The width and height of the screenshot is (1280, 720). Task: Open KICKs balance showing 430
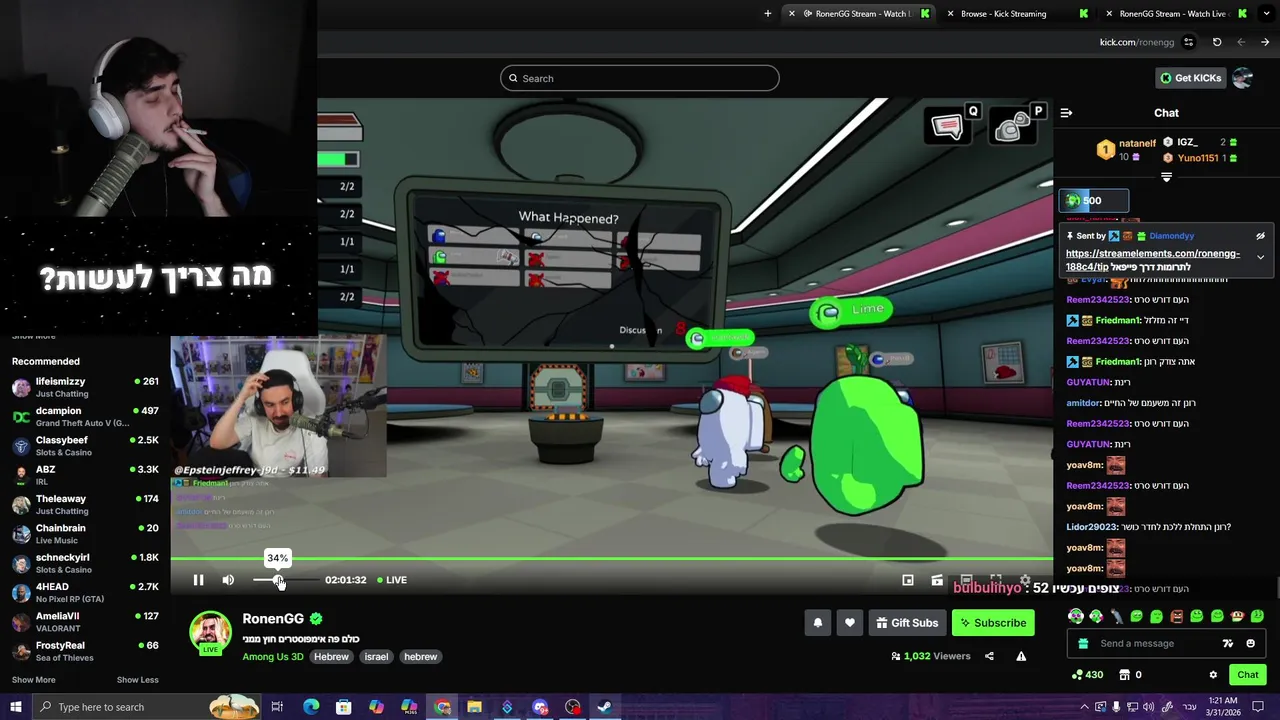(x=1086, y=675)
